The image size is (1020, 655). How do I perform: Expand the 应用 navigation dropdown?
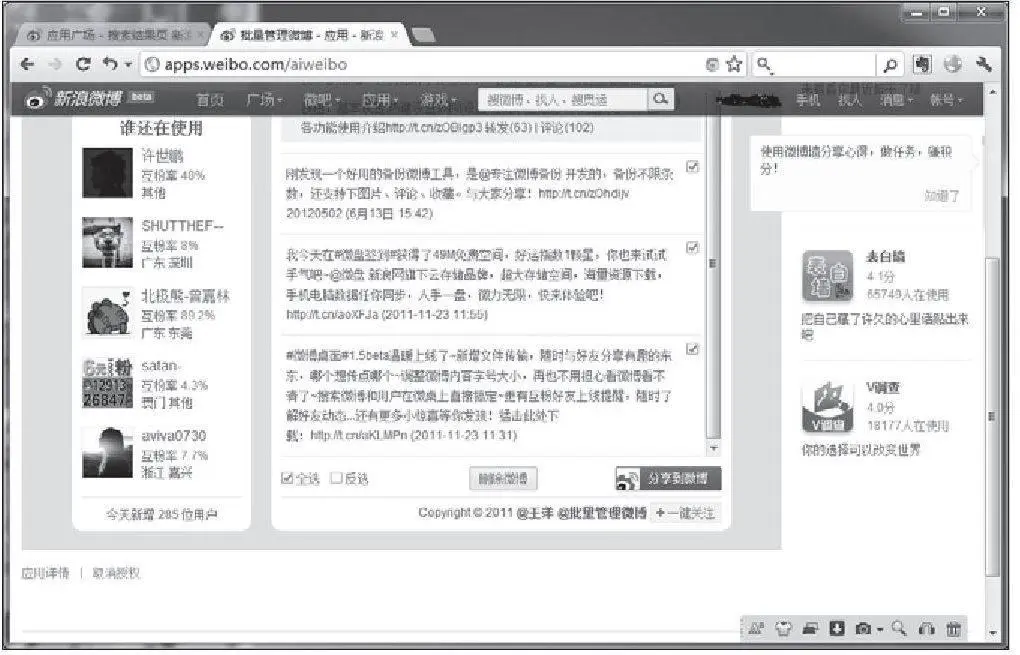pyautogui.click(x=379, y=100)
